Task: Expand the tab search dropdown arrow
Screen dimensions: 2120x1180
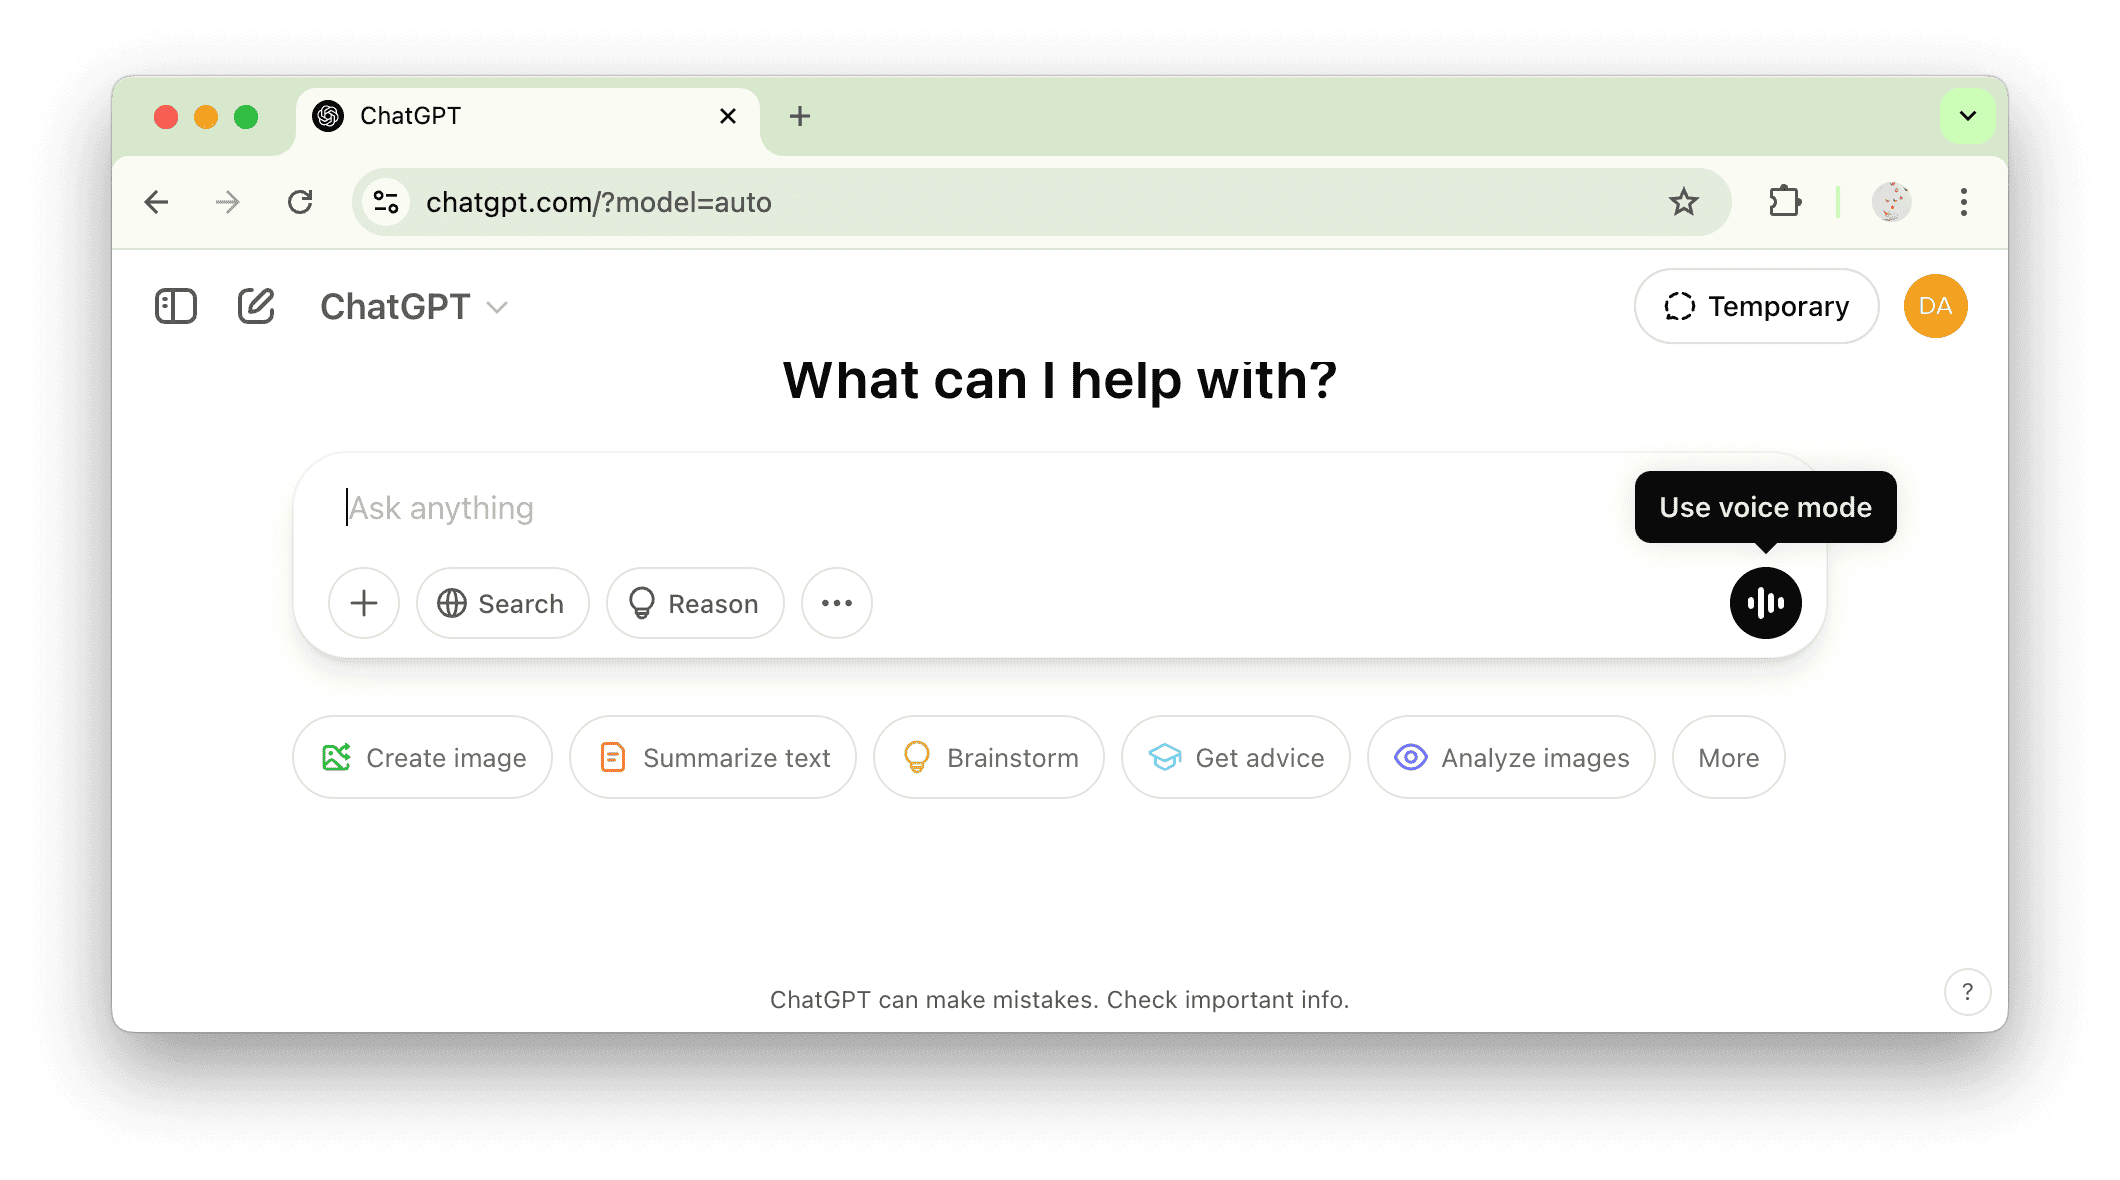Action: 1967,116
